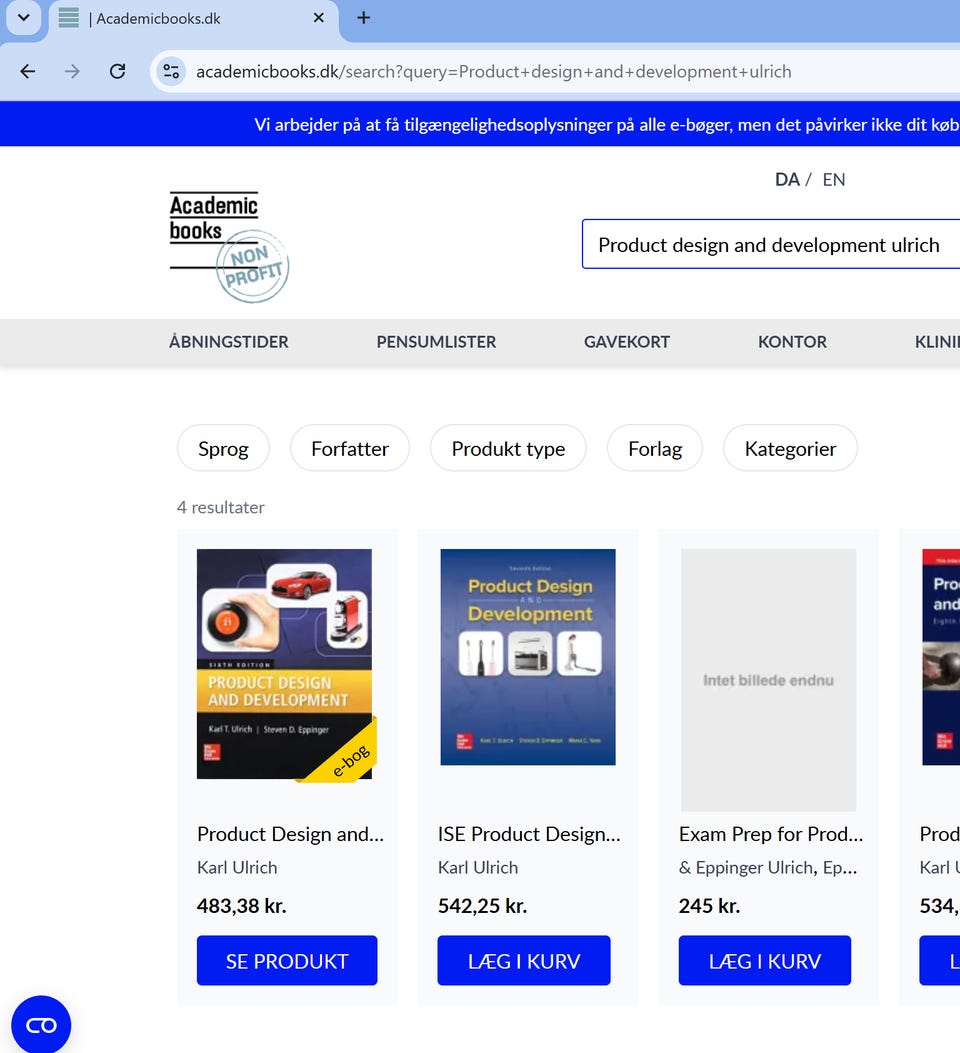This screenshot has height=1053, width=960.
Task: Expand the Kategorier filter
Action: coord(790,448)
